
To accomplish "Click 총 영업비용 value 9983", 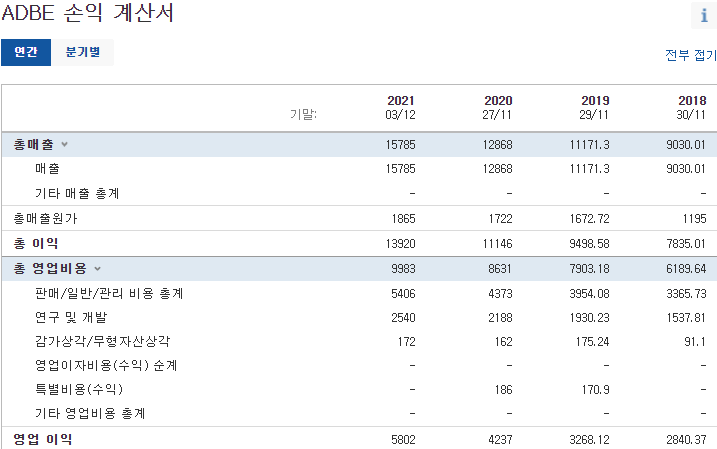I will tap(403, 268).
